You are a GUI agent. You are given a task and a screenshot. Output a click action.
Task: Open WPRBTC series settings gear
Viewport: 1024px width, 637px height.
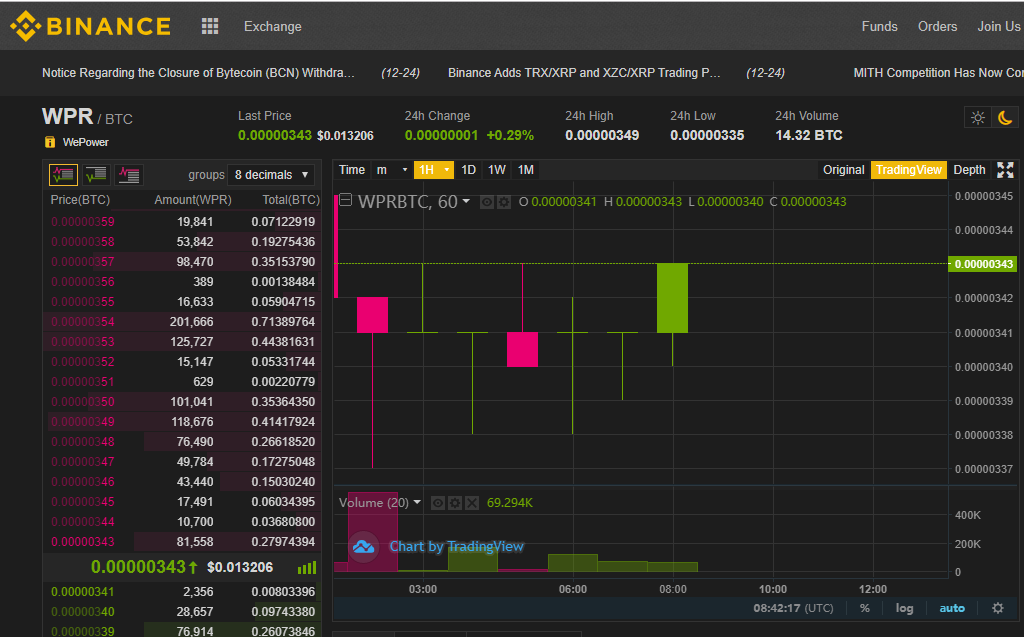pos(504,203)
